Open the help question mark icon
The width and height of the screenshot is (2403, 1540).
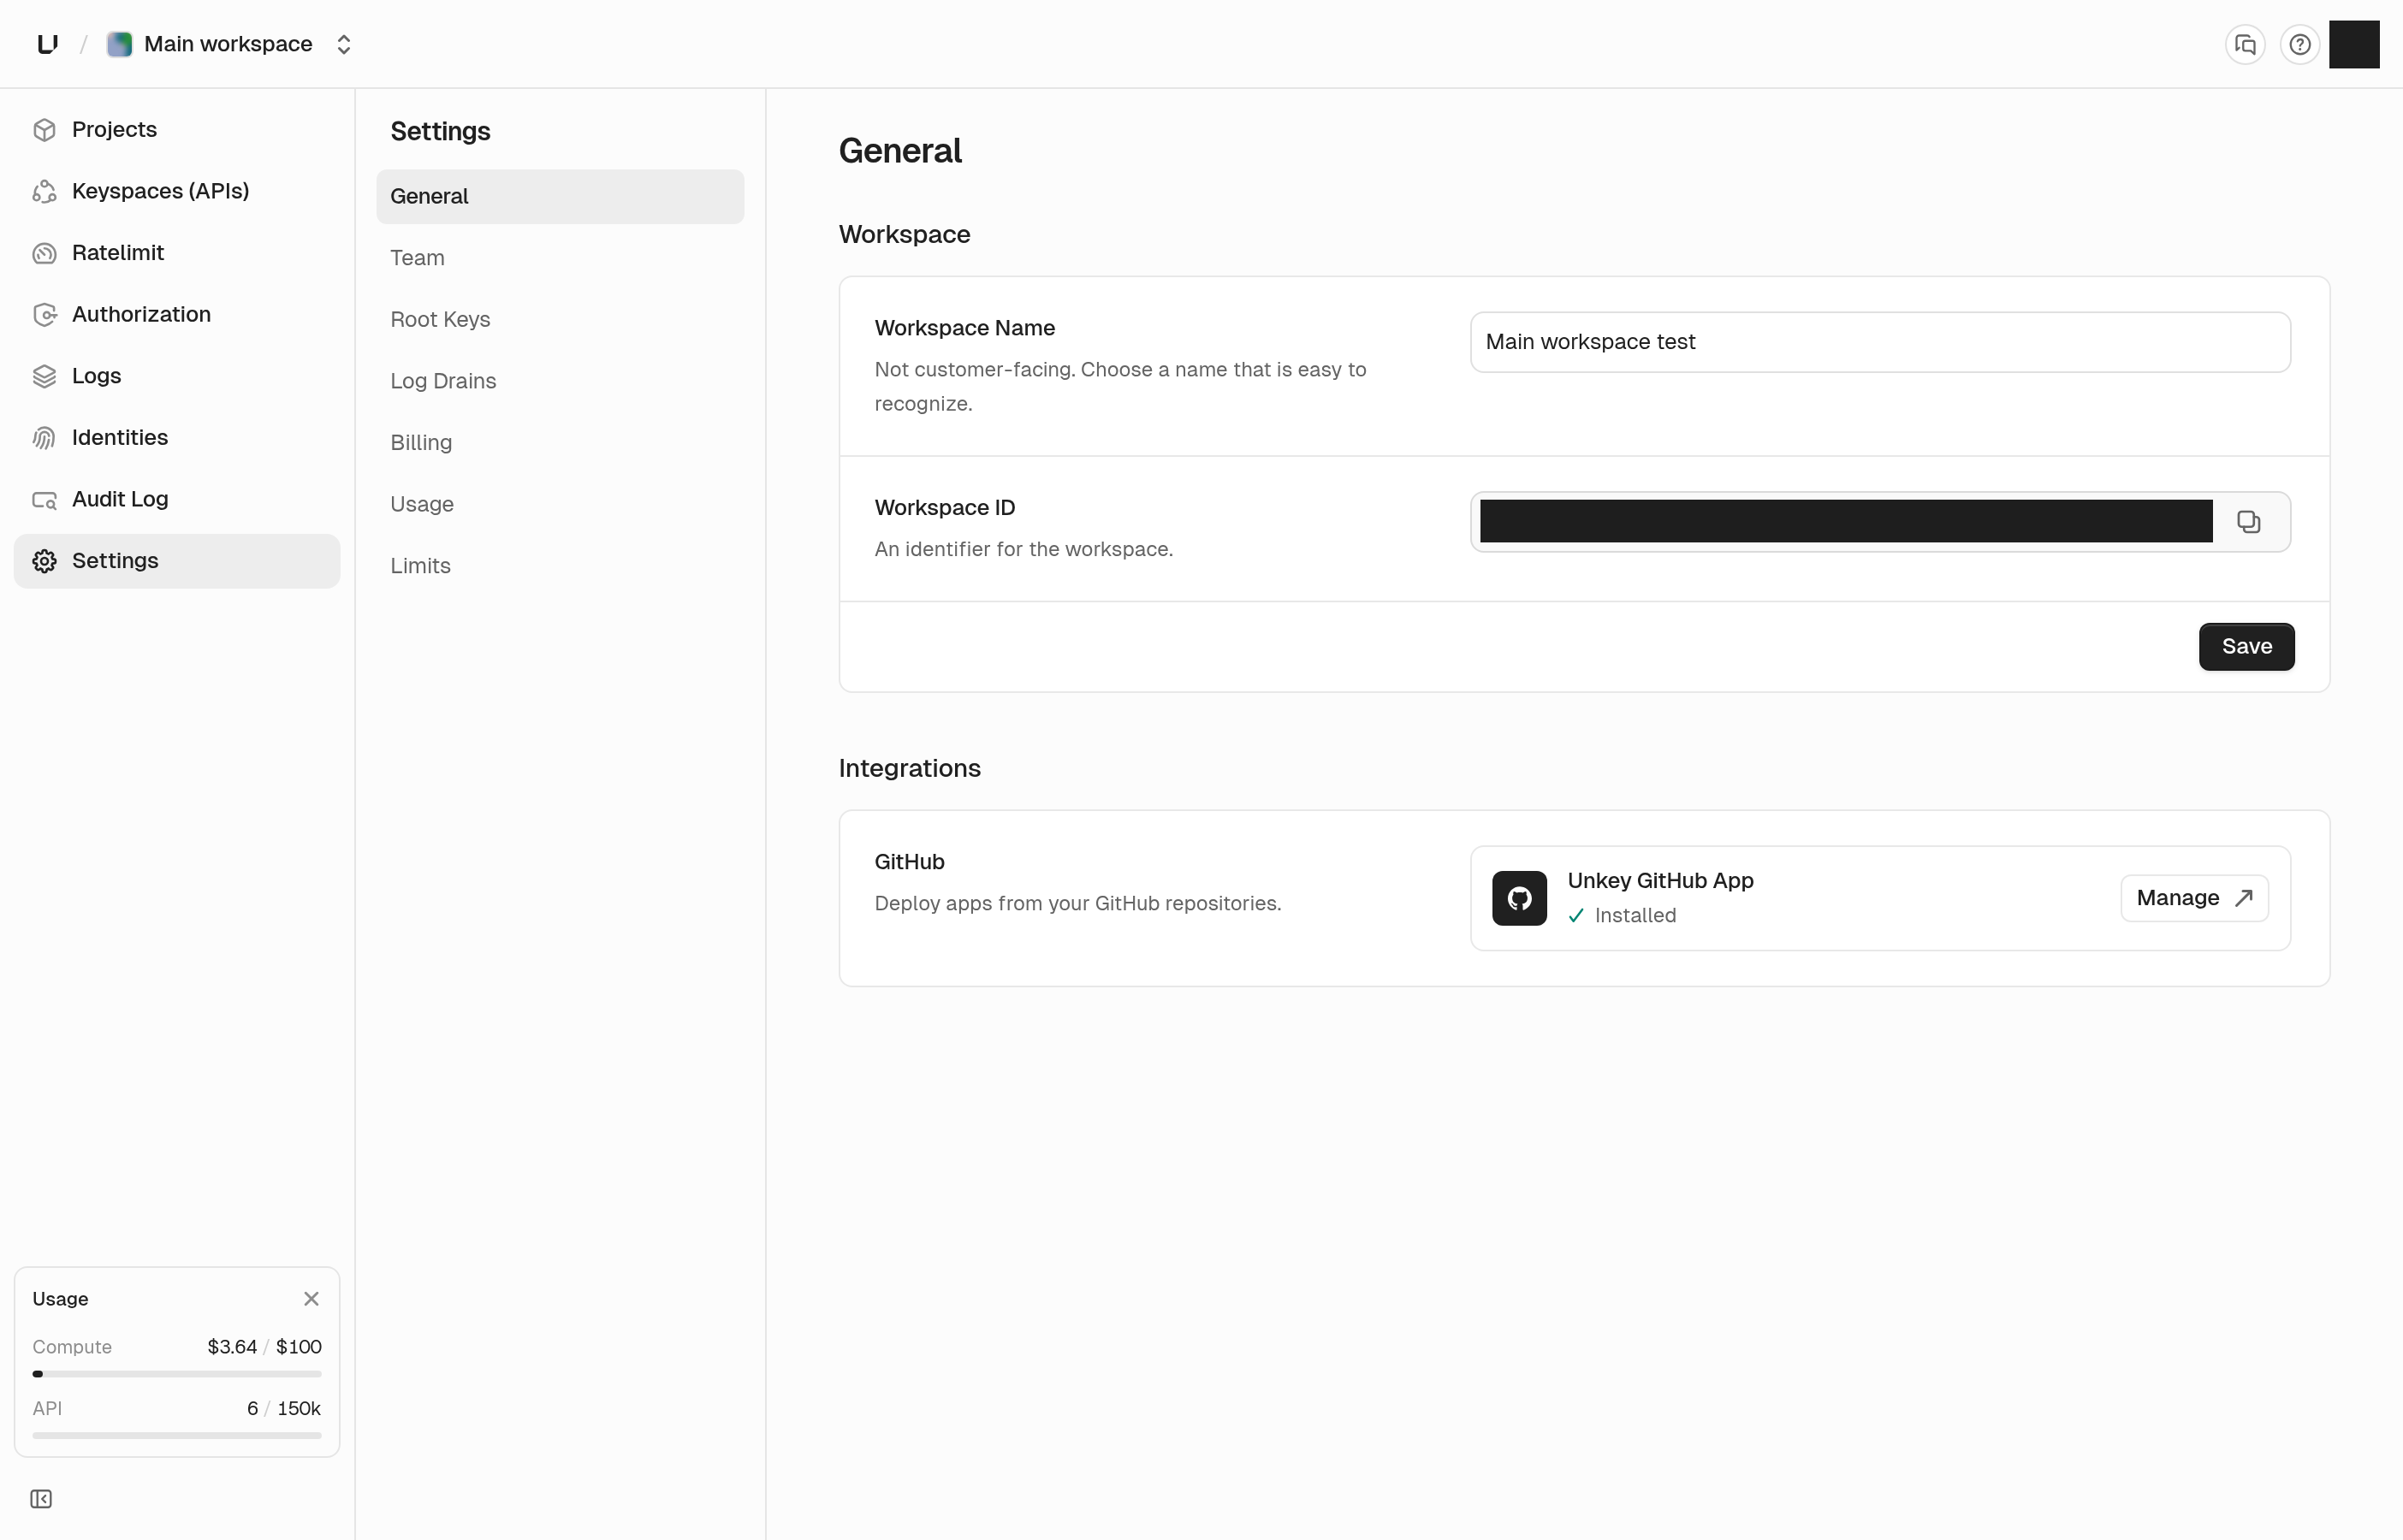click(2300, 45)
